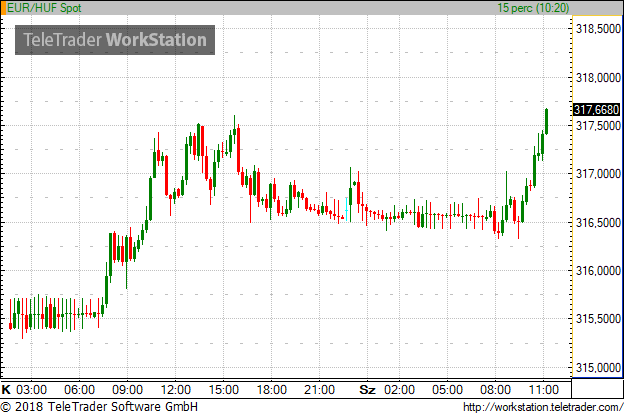Image resolution: width=624 pixels, height=416 pixels.
Task: Click the K day marker on time axis
Action: tap(6, 389)
